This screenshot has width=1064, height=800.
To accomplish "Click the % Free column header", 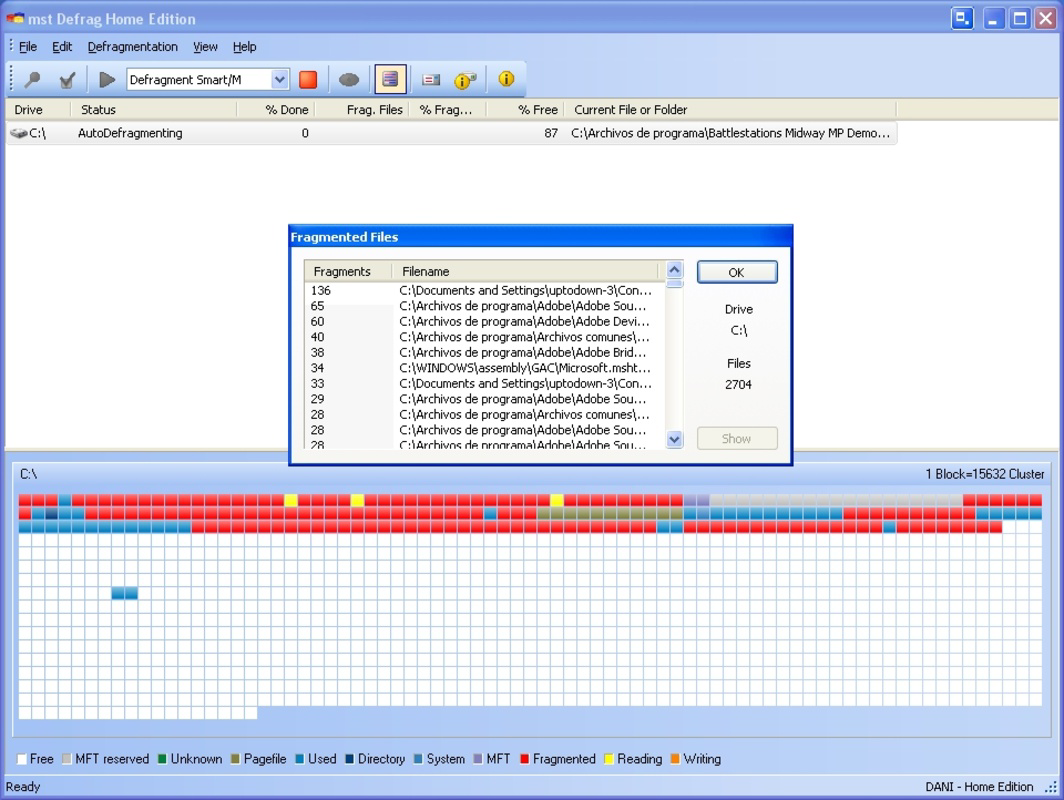I will tap(525, 110).
